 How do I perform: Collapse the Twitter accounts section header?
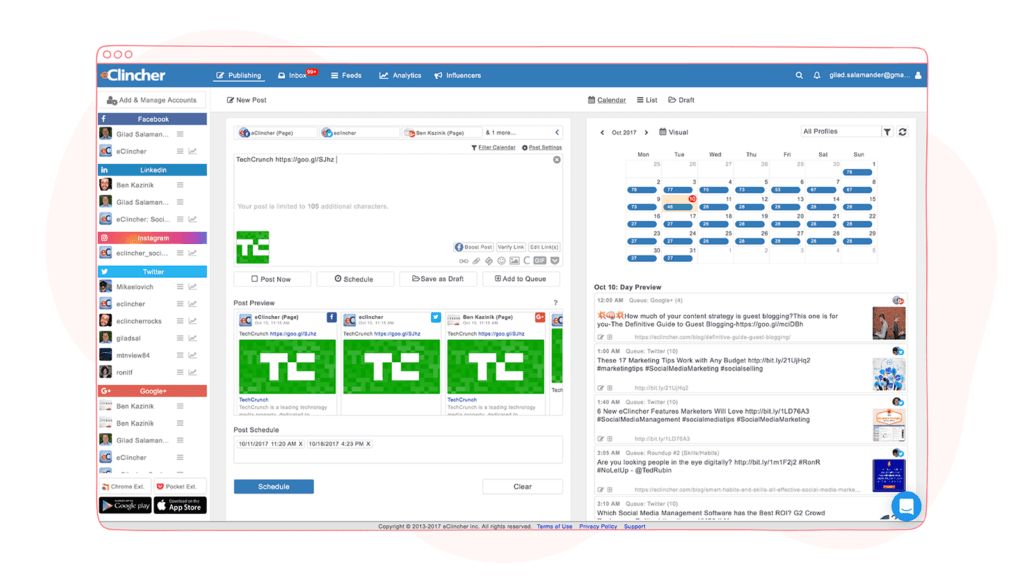click(x=152, y=272)
